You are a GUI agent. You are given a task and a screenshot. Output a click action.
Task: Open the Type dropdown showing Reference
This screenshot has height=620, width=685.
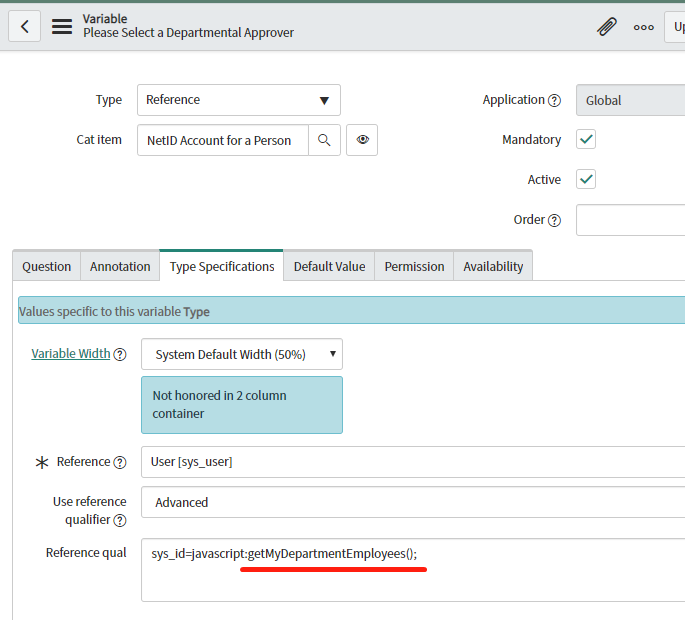(239, 100)
